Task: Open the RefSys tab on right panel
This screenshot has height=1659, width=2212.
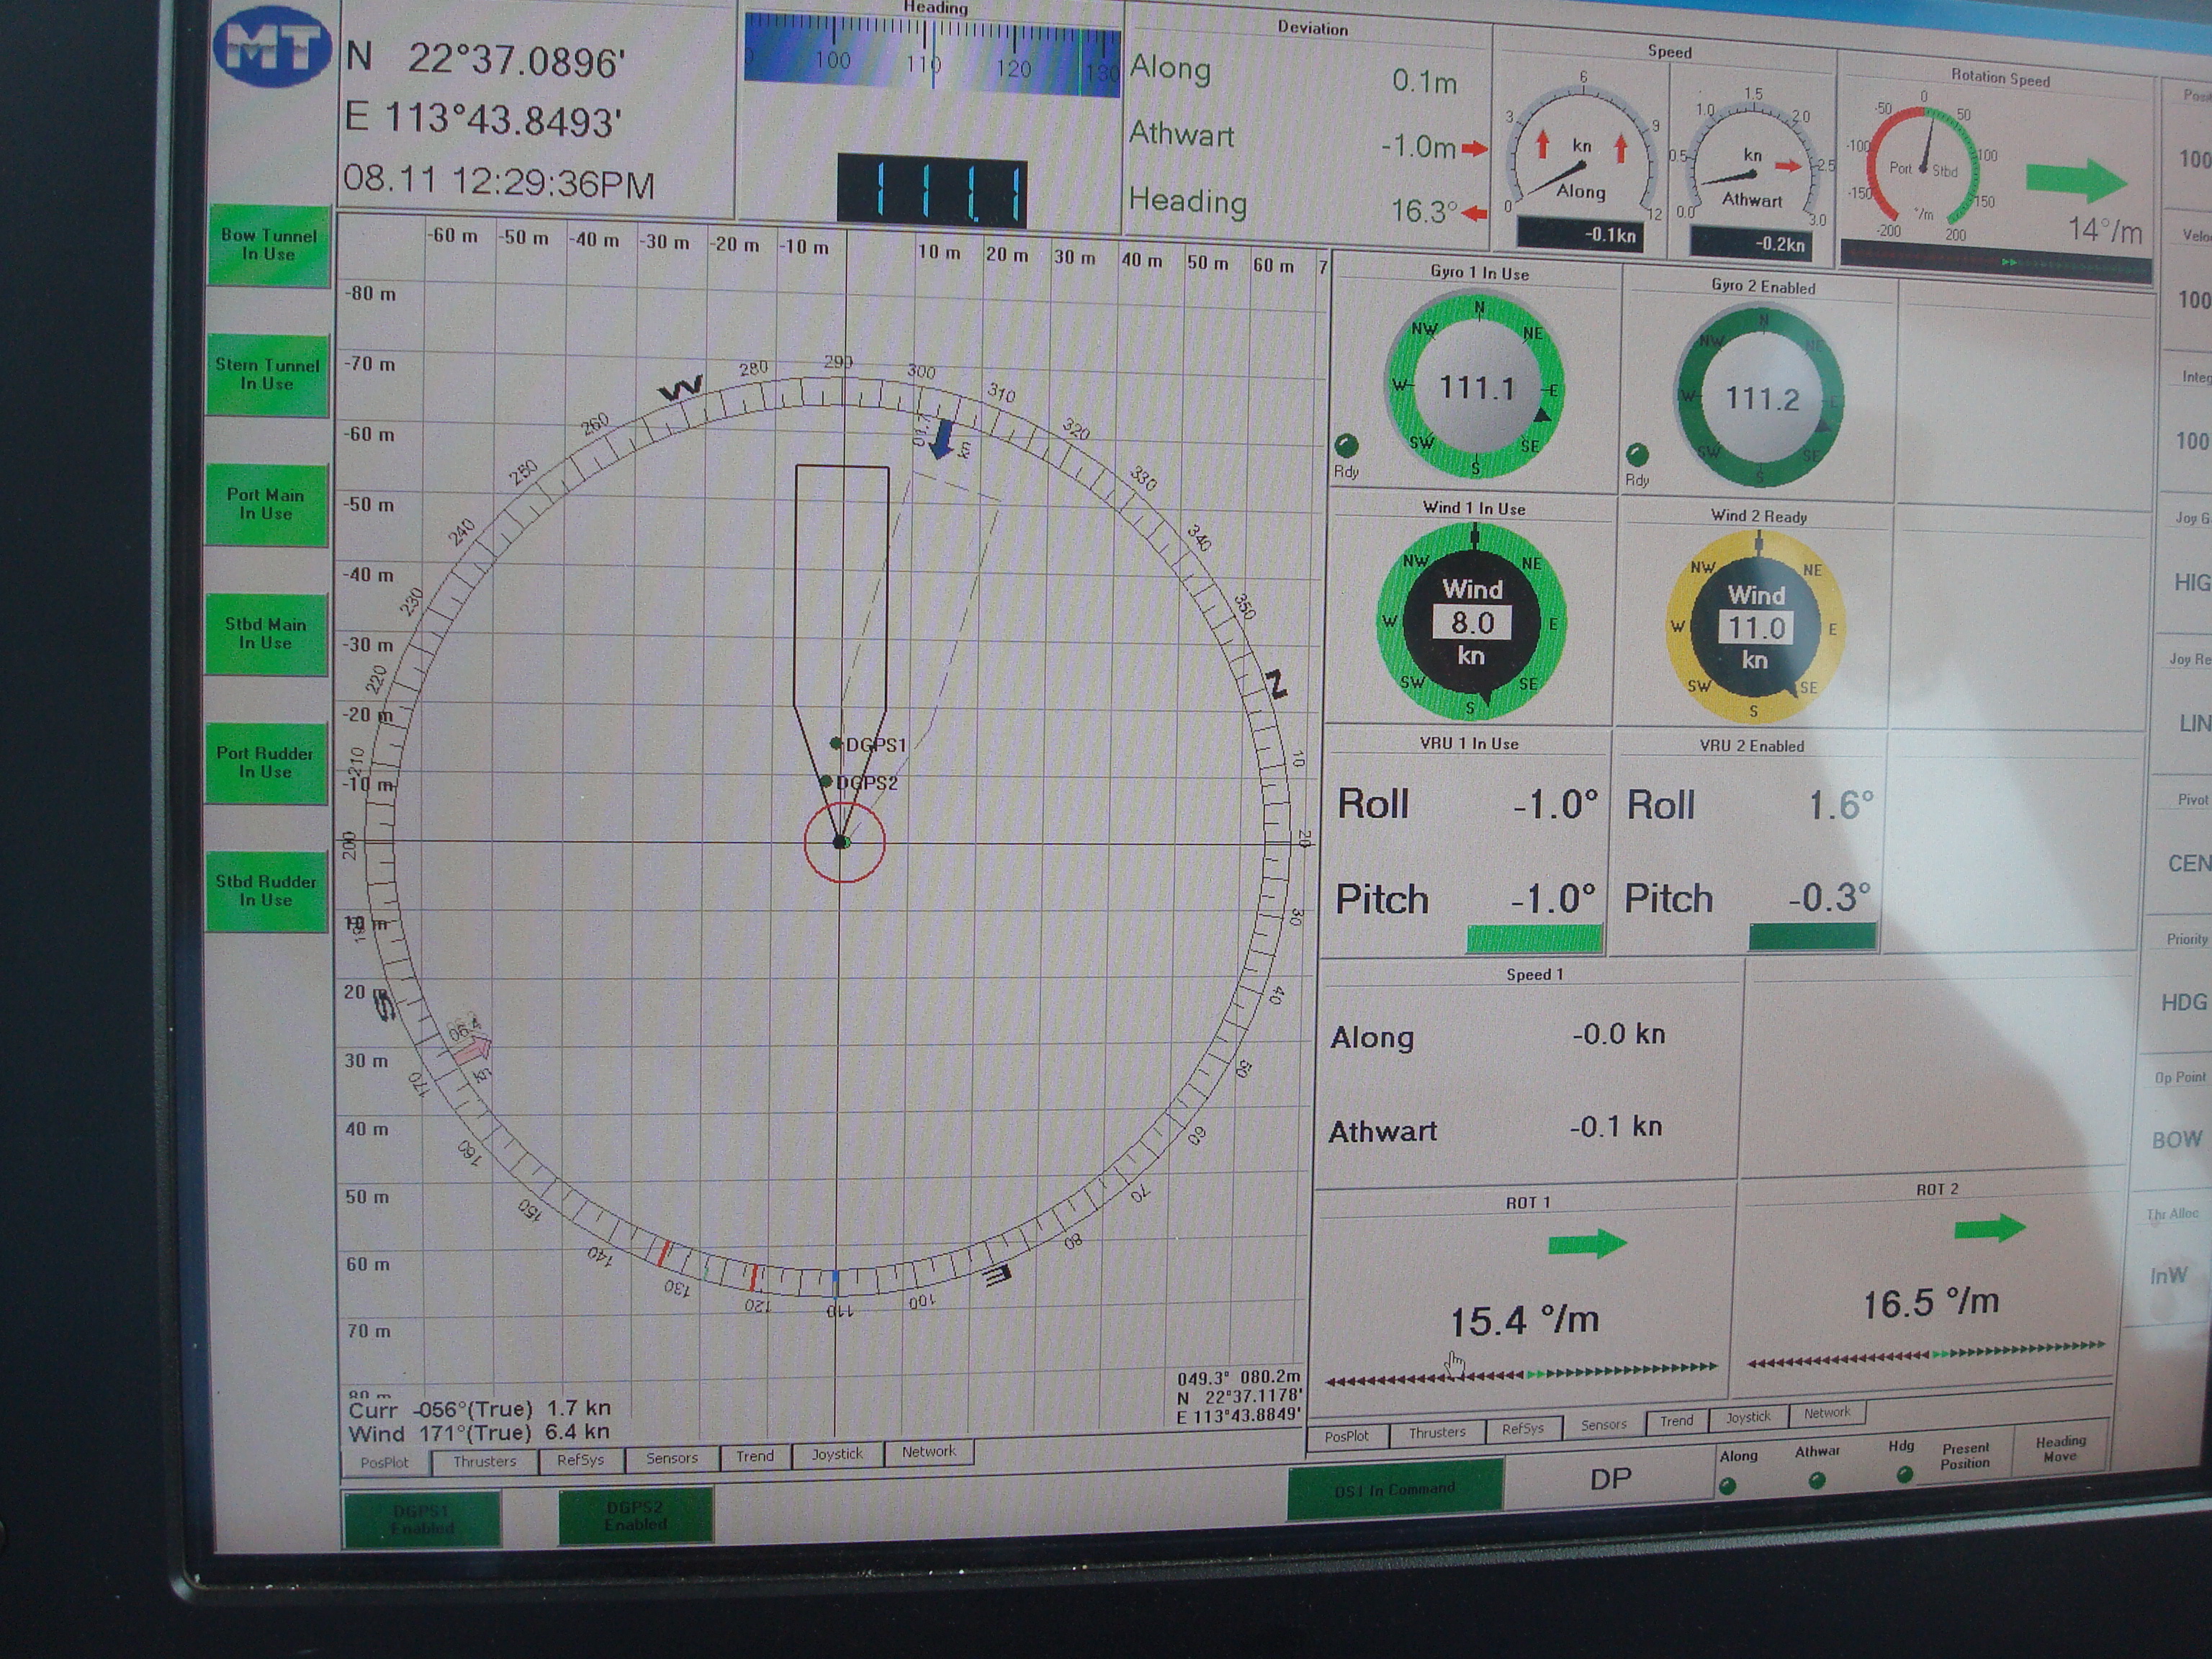Action: 1522,1429
